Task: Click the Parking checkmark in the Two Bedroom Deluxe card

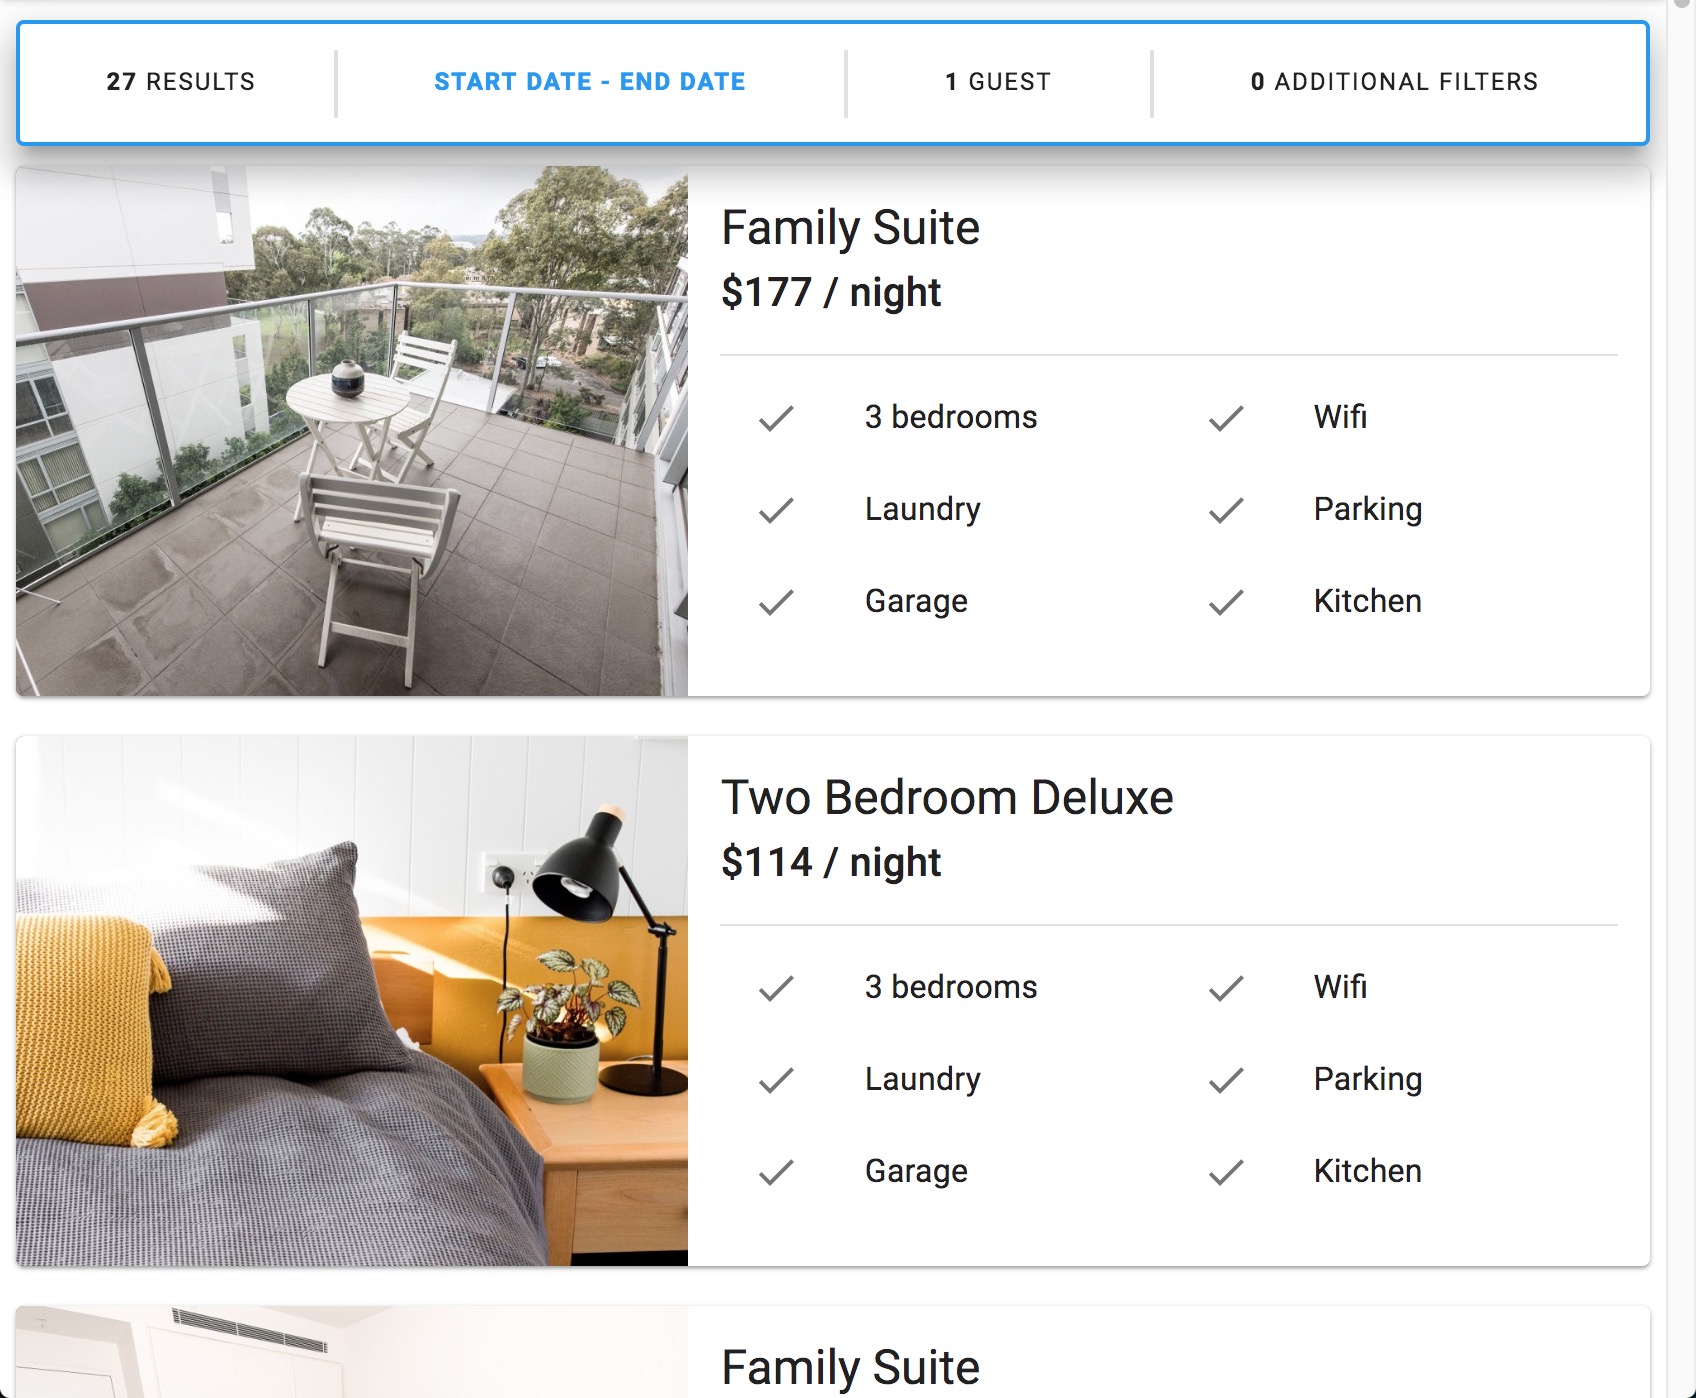Action: [1226, 1080]
